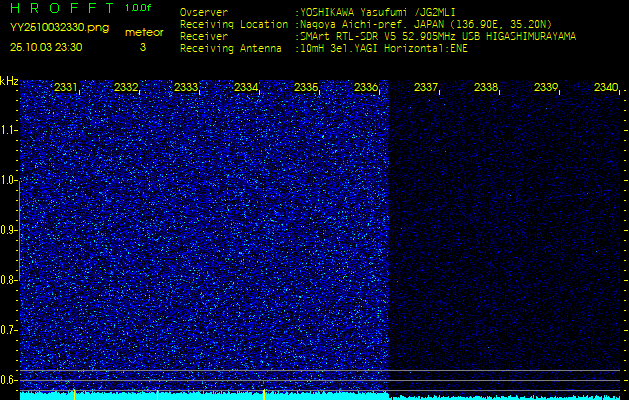Click the 2335 time marker
Image resolution: width=629 pixels, height=400 pixels.
tap(306, 87)
